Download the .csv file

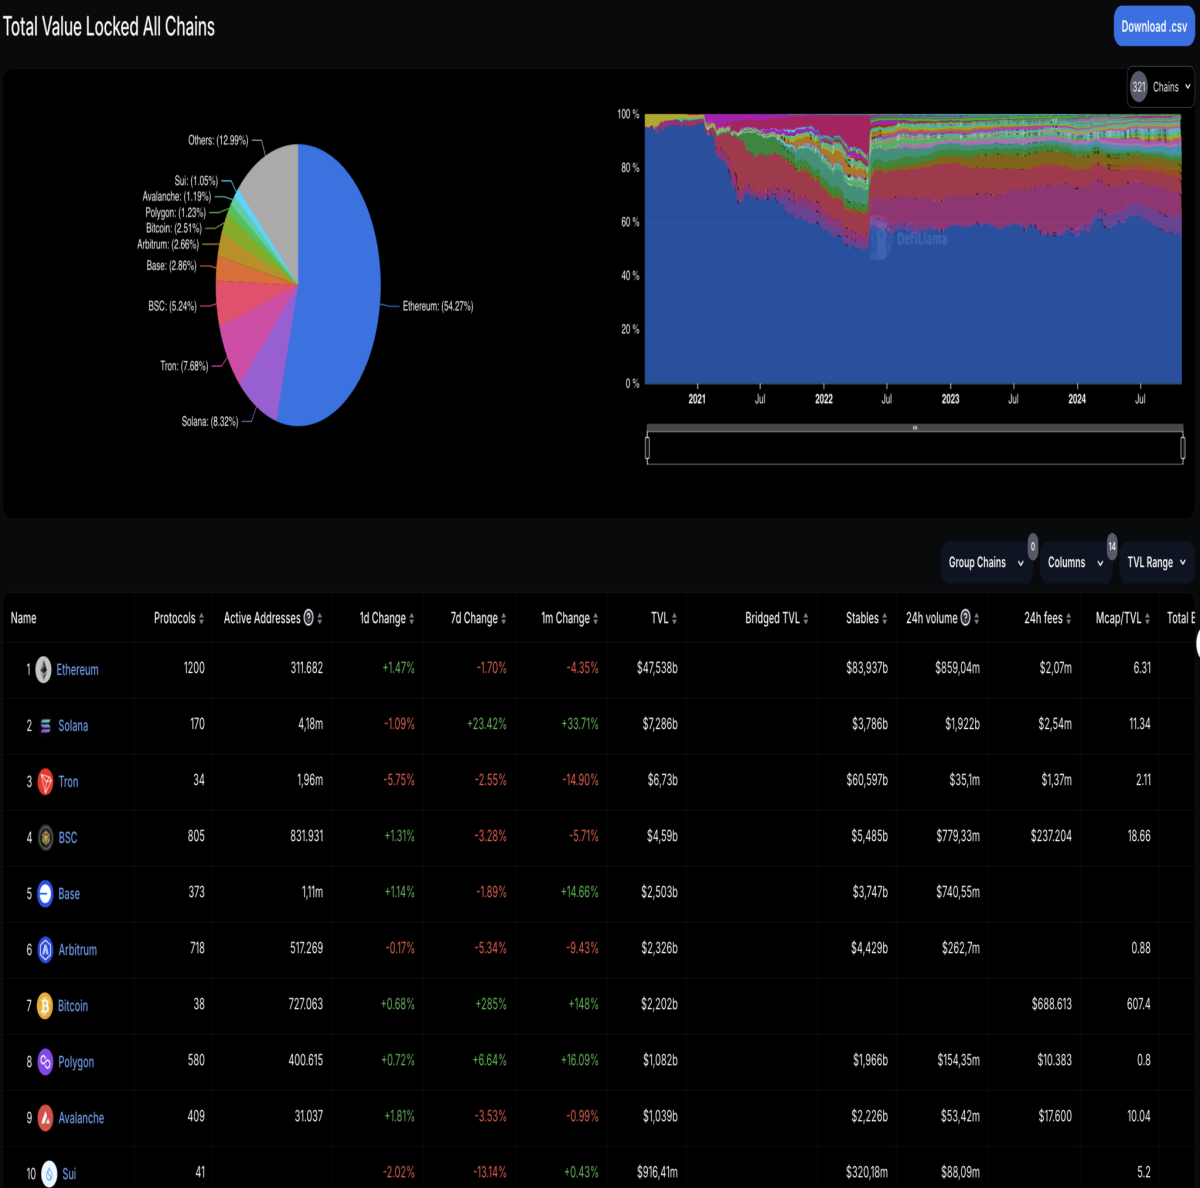coord(1154,27)
